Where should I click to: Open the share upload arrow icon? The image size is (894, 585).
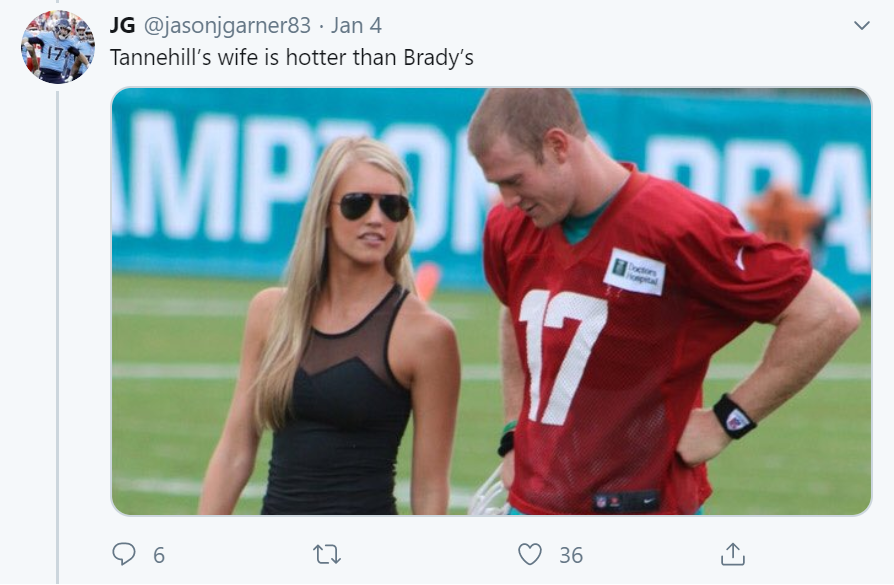point(733,554)
